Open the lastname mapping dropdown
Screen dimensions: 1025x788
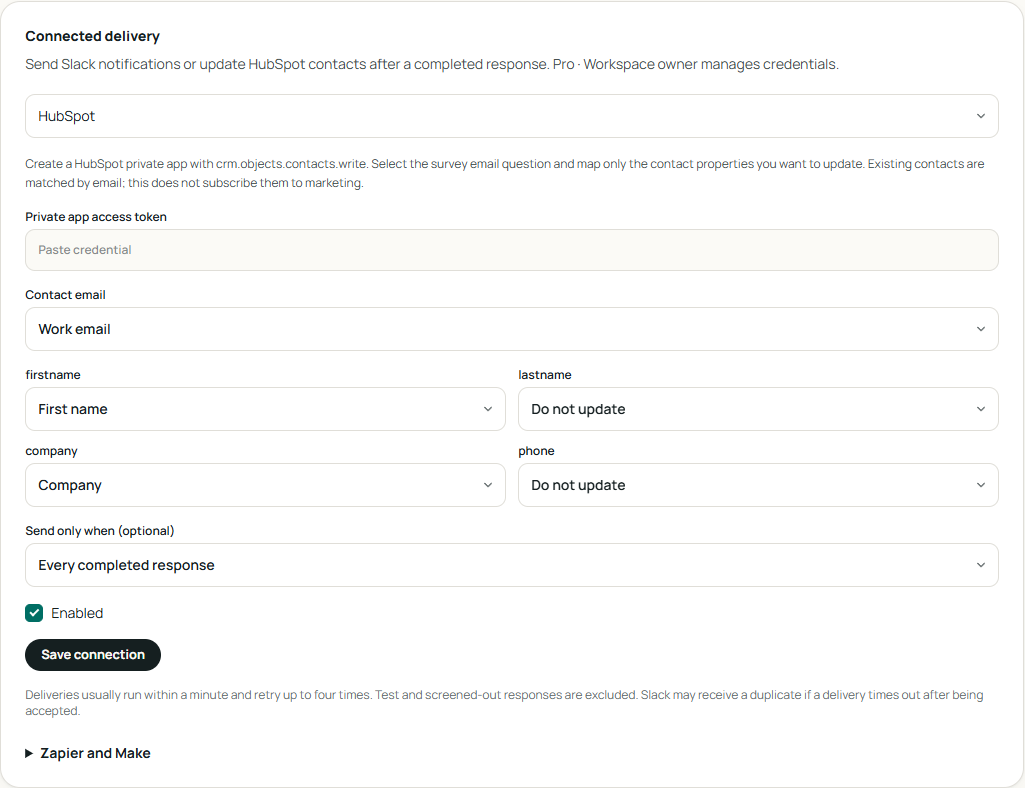click(758, 409)
